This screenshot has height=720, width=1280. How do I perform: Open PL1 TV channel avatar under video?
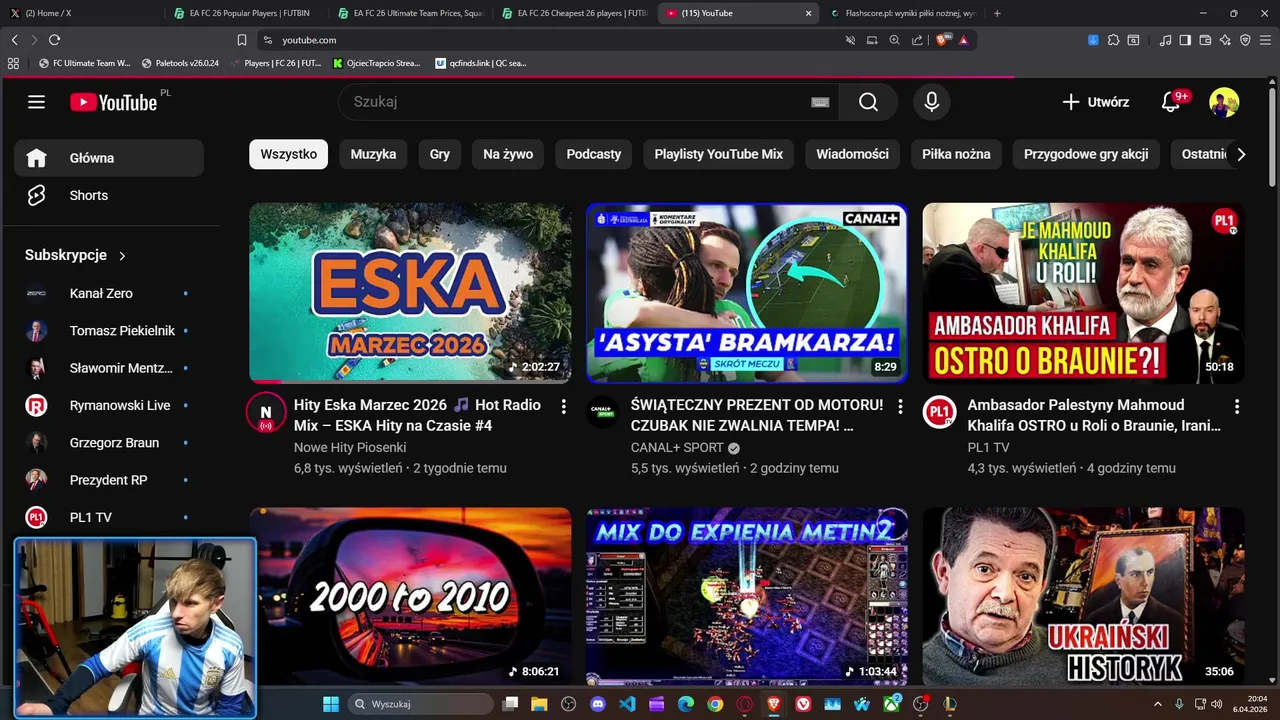940,412
